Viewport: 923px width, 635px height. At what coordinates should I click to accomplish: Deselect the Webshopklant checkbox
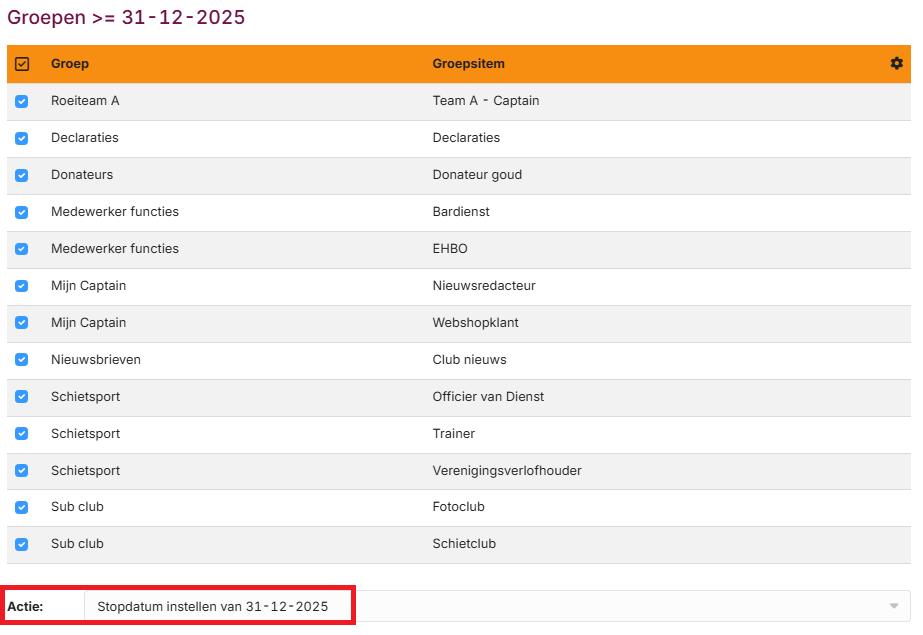click(21, 323)
